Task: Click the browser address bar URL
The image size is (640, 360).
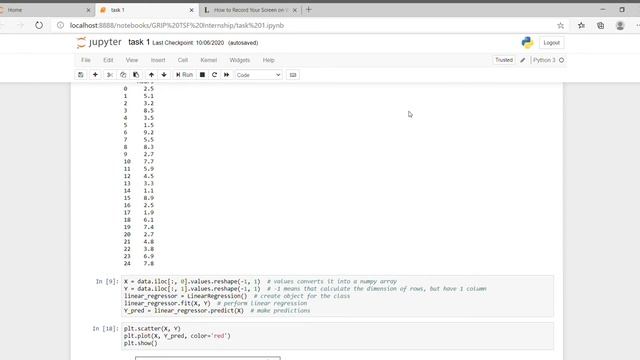Action: click(177, 25)
